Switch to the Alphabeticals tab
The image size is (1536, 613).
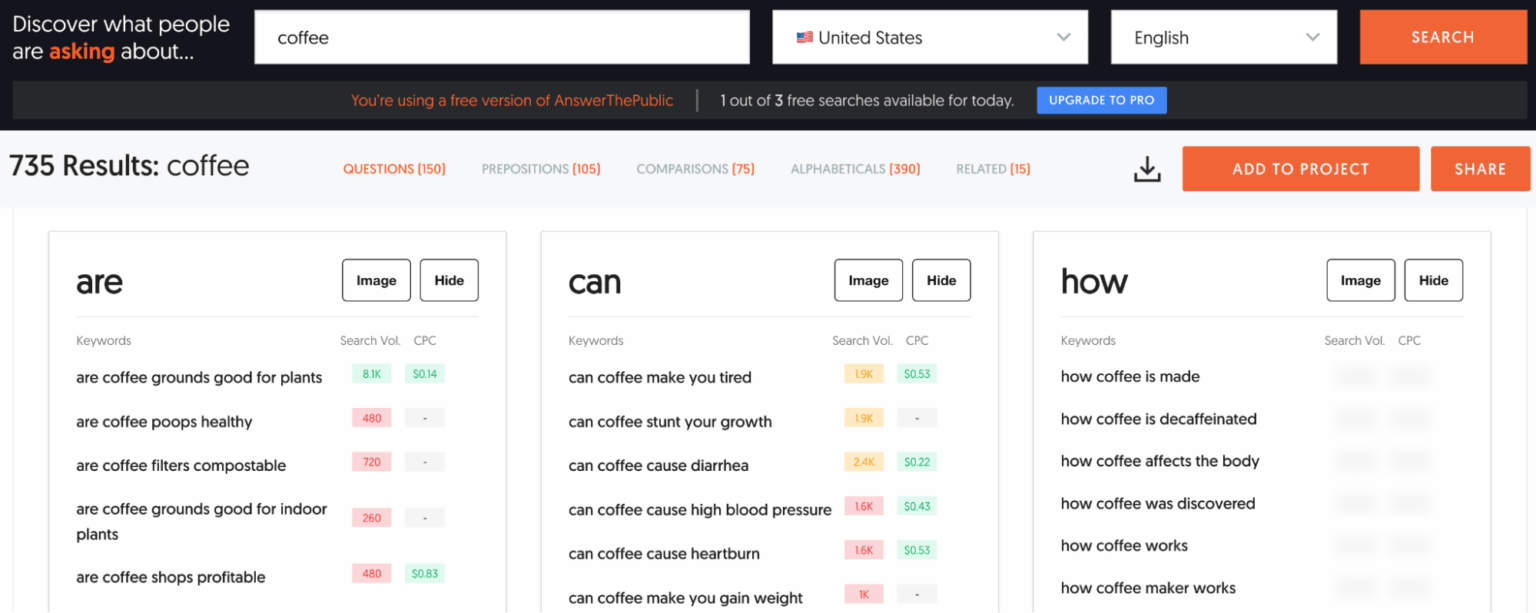(x=855, y=168)
